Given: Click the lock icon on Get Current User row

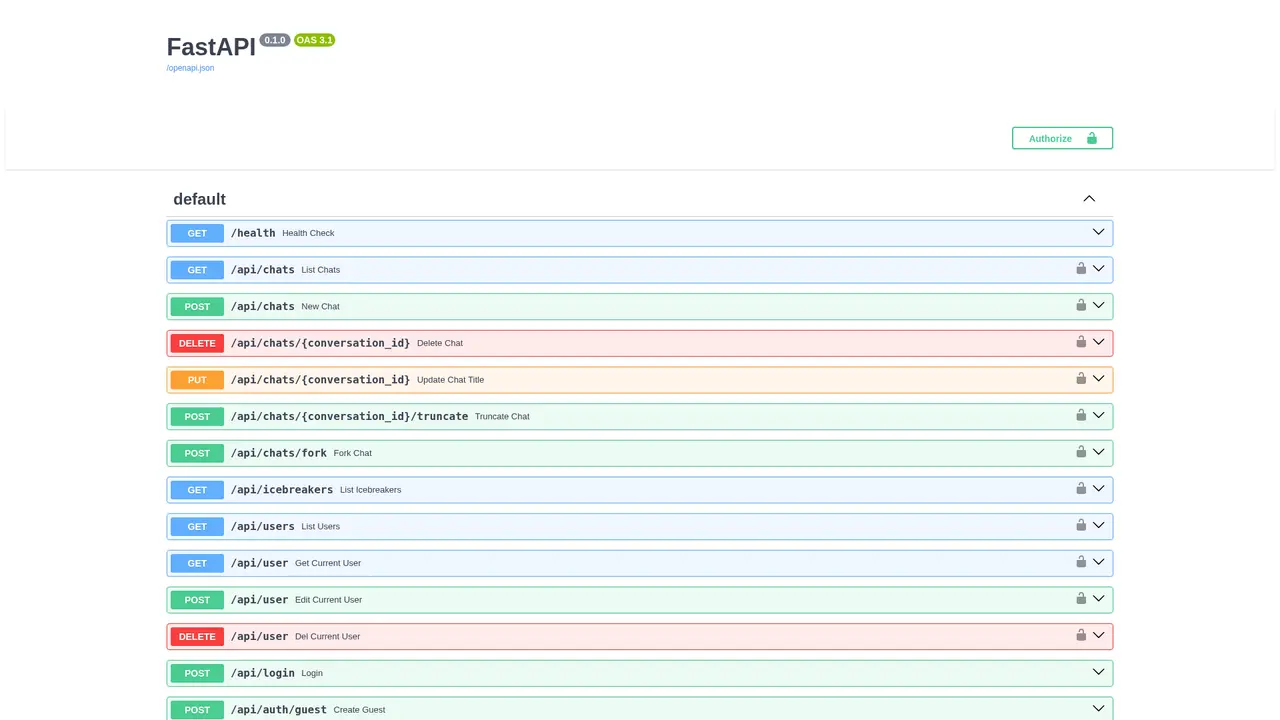Looking at the screenshot, I should point(1081,561).
